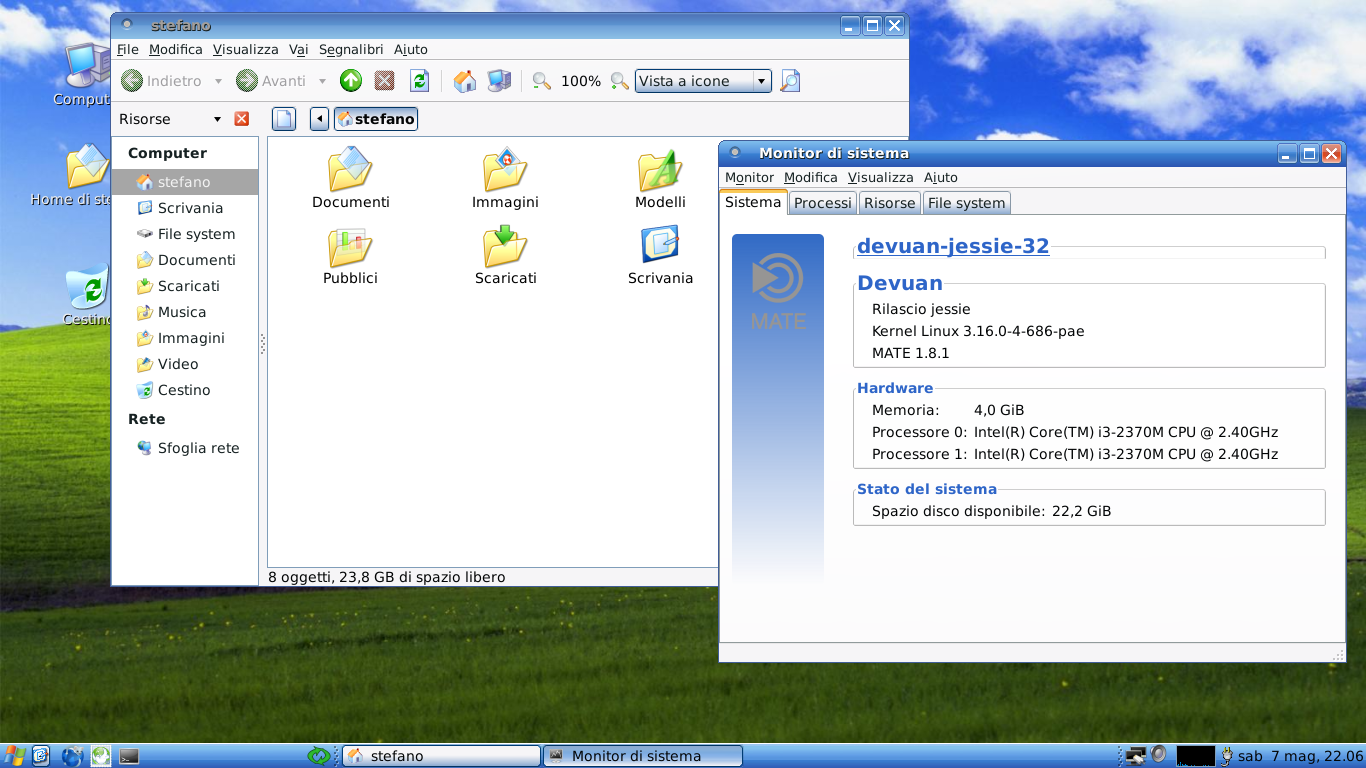The image size is (1366, 768).
Task: Go up one folder with green arrow
Action: (351, 81)
